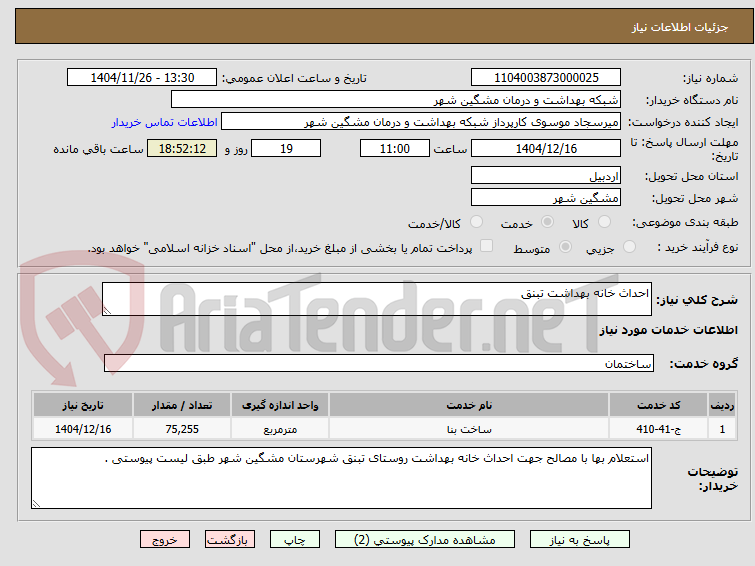755x566 pixels.
Task: Open مشاهده مدارک پیوستی (2) attachments
Action: pyautogui.click(x=425, y=540)
